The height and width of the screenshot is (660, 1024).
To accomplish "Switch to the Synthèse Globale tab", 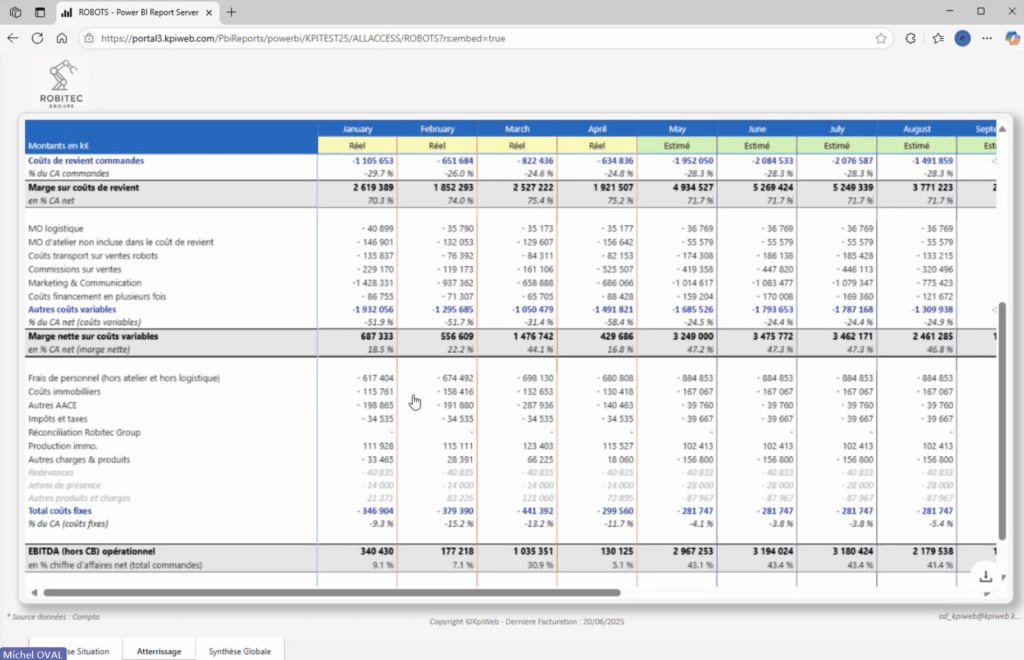I will [x=239, y=651].
